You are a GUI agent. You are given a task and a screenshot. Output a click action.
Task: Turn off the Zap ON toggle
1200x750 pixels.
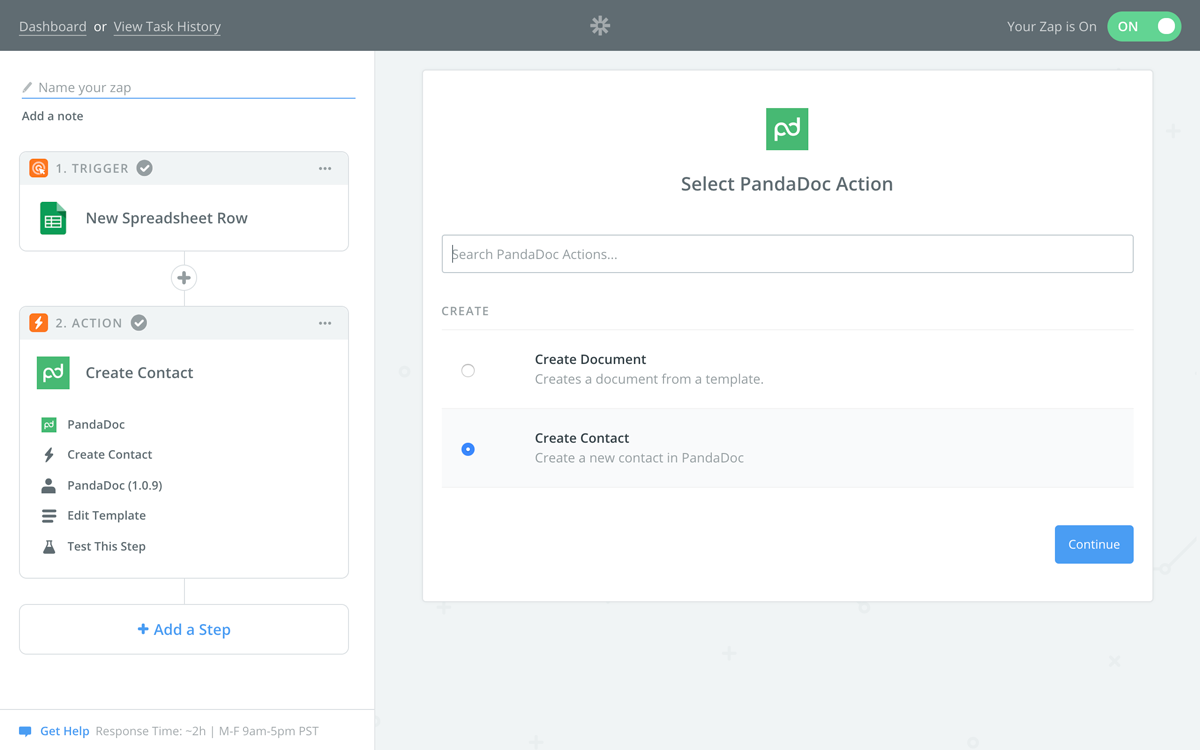(1144, 27)
